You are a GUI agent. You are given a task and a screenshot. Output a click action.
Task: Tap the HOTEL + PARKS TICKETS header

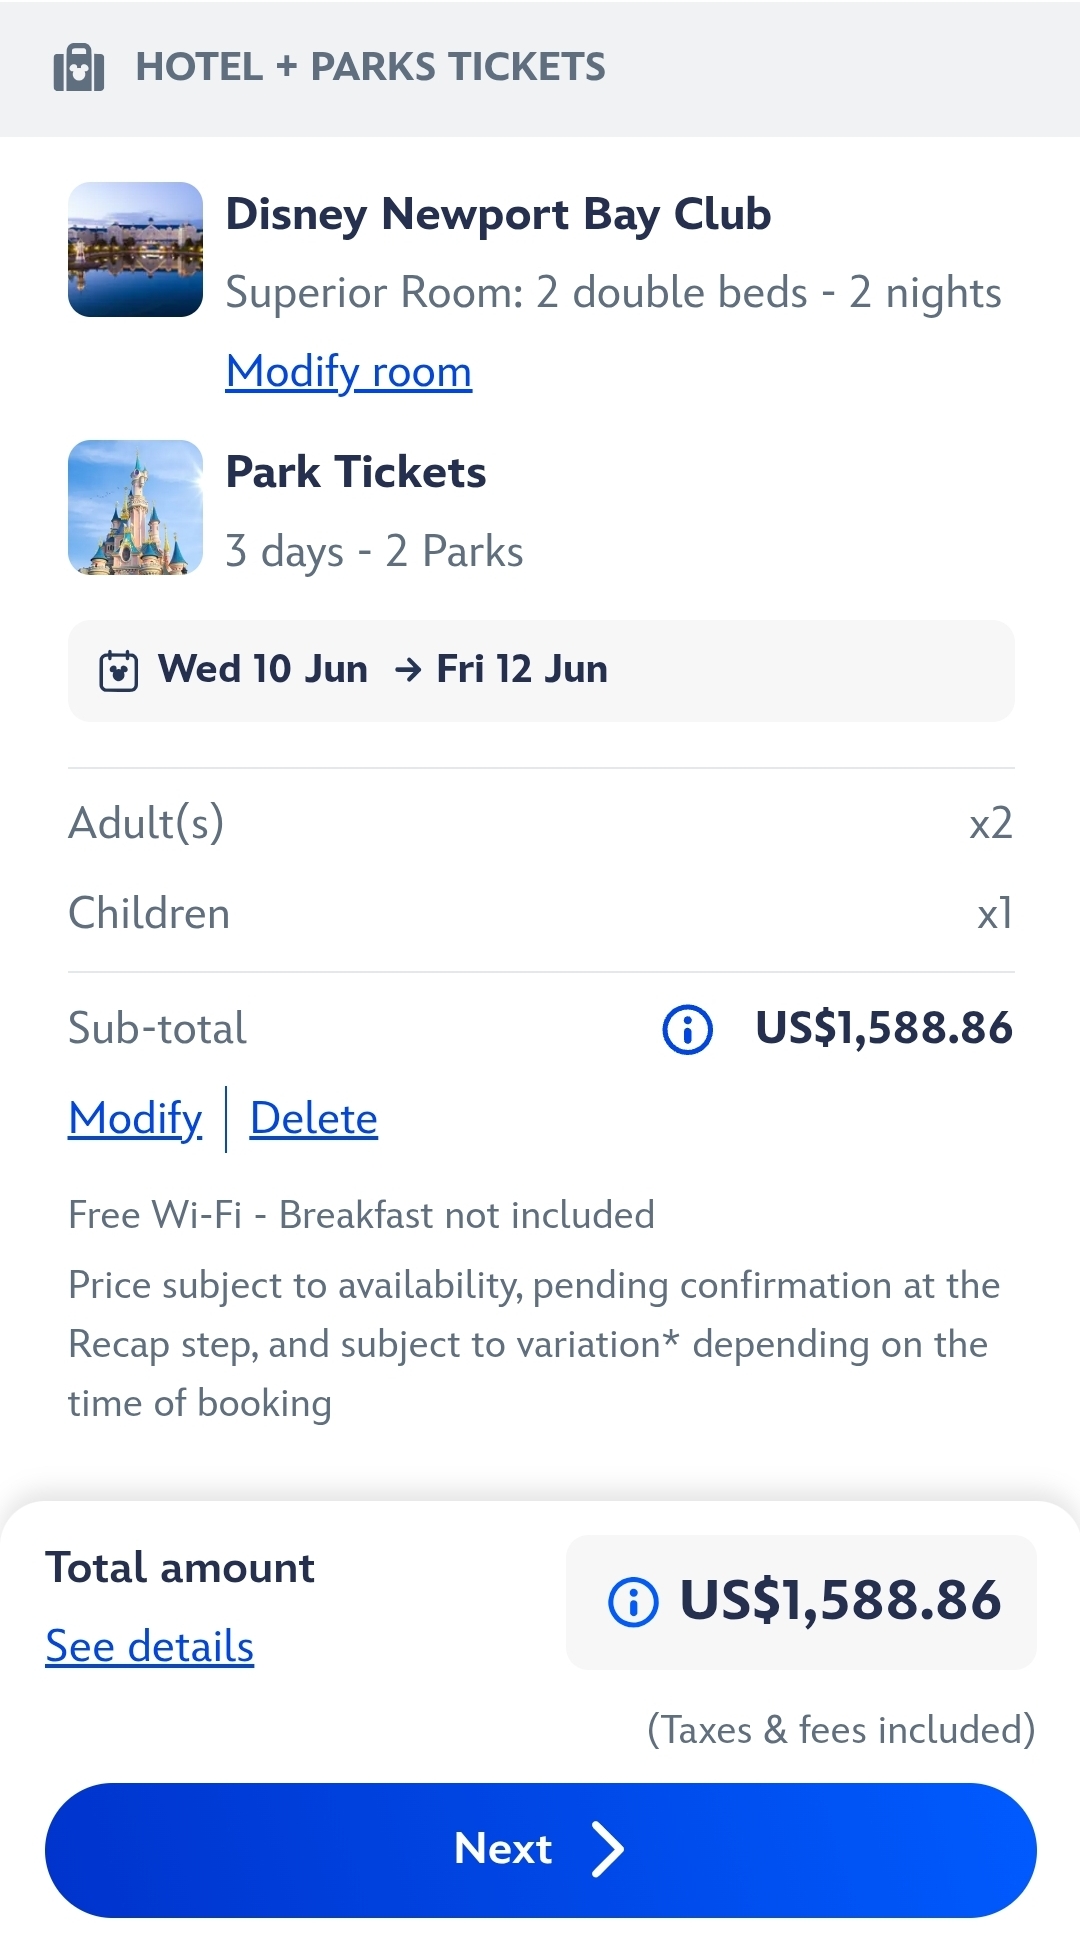370,67
